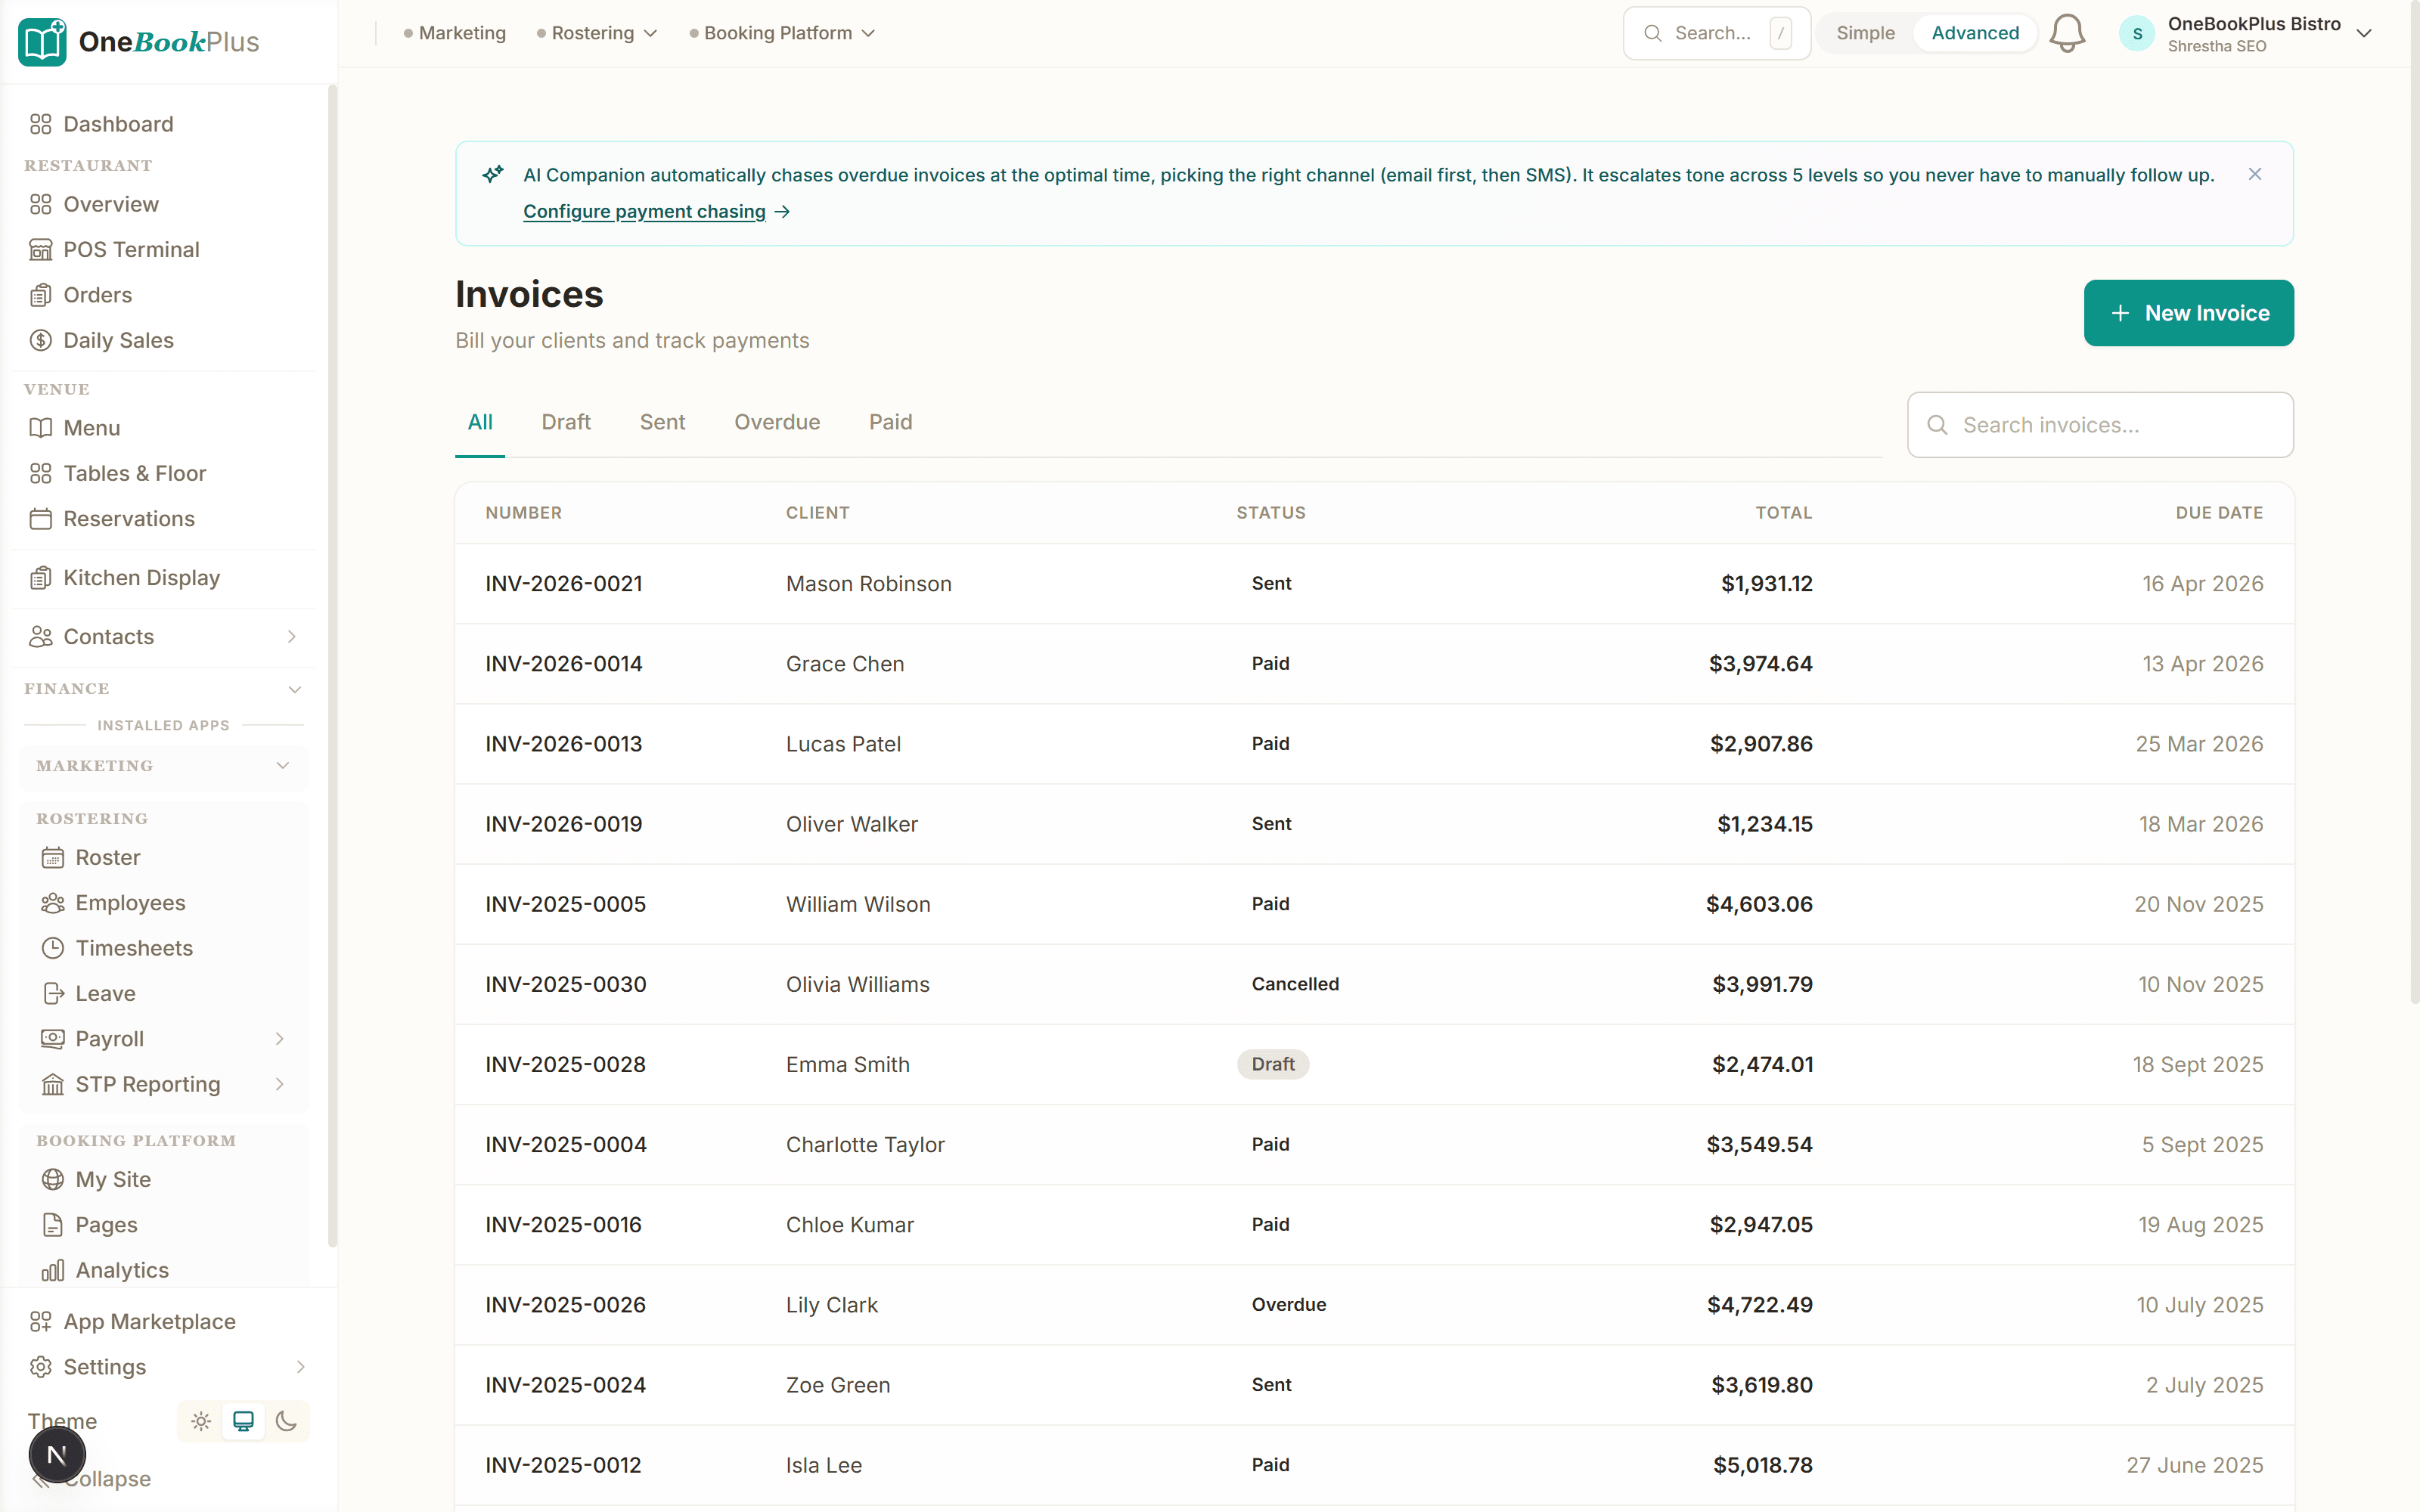Switch to Simple mode
The image size is (2420, 1512).
click(1864, 33)
